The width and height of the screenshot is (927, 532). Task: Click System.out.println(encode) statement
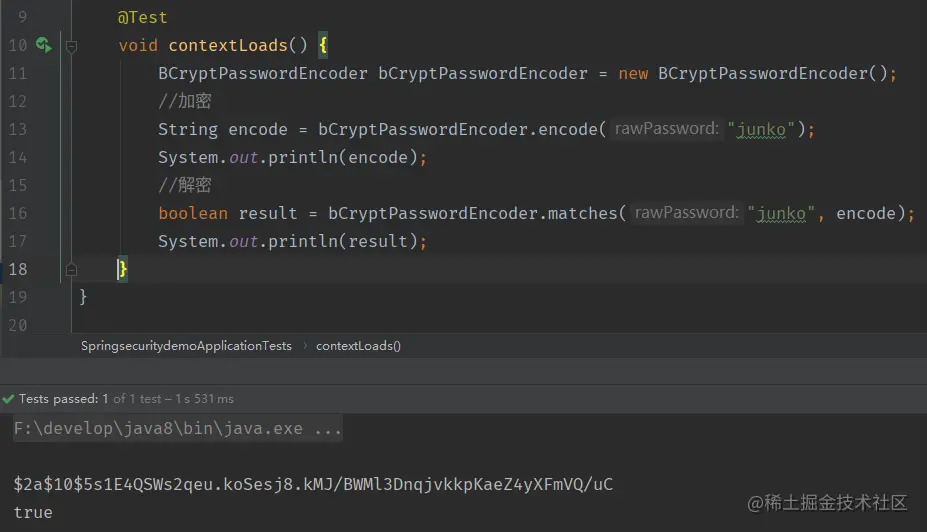coord(292,158)
